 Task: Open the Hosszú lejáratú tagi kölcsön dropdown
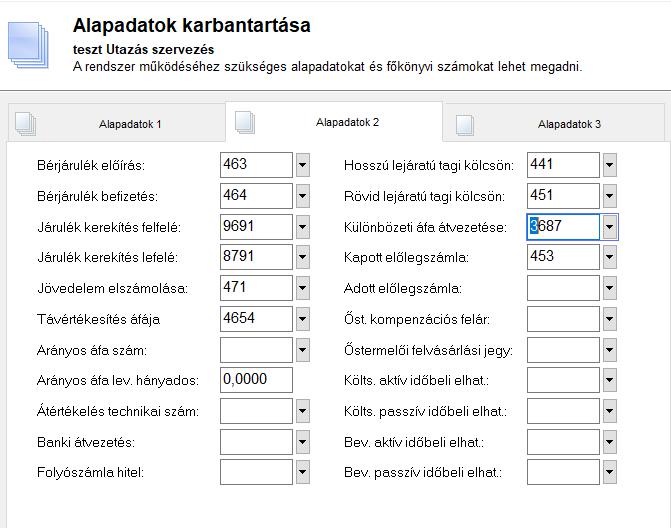[x=610, y=165]
